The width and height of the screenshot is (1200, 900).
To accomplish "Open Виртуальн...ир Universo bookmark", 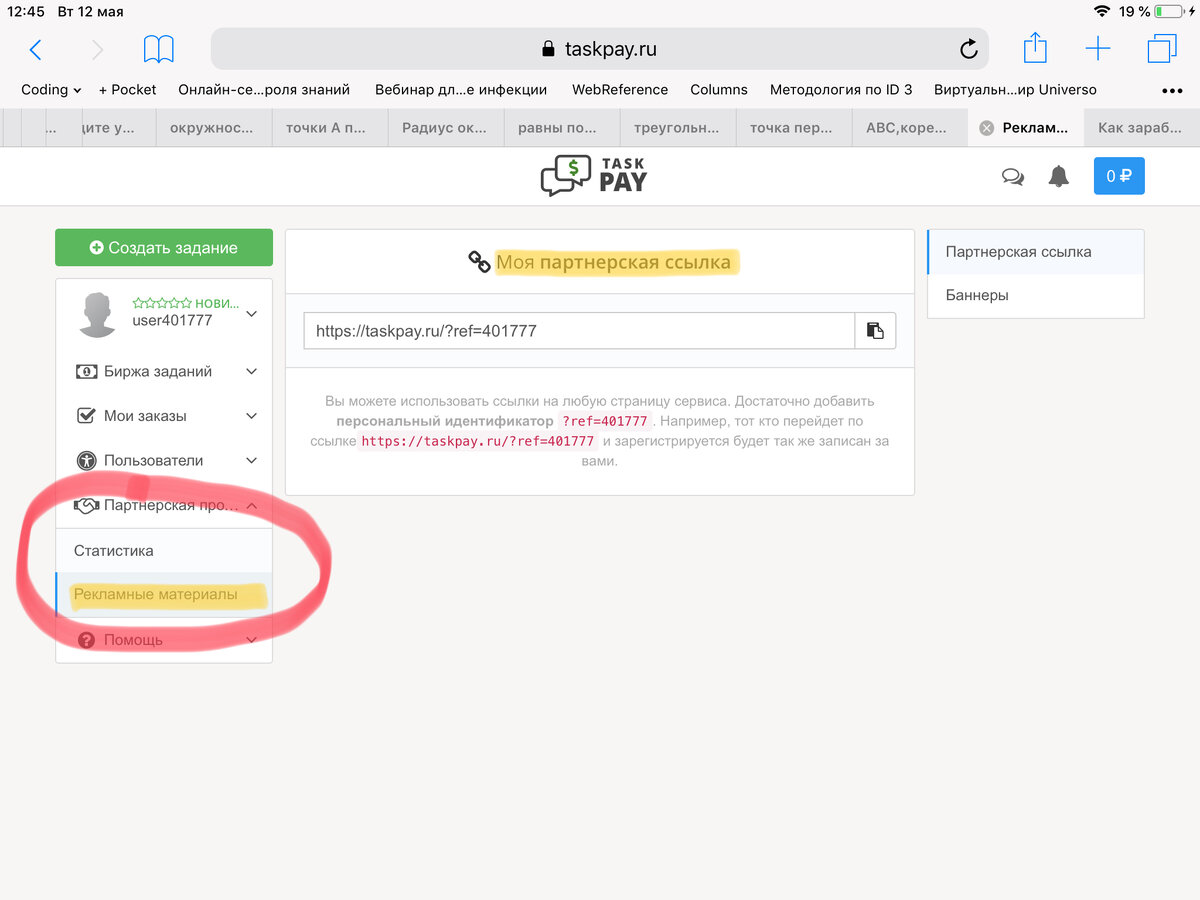I will click(x=1015, y=90).
